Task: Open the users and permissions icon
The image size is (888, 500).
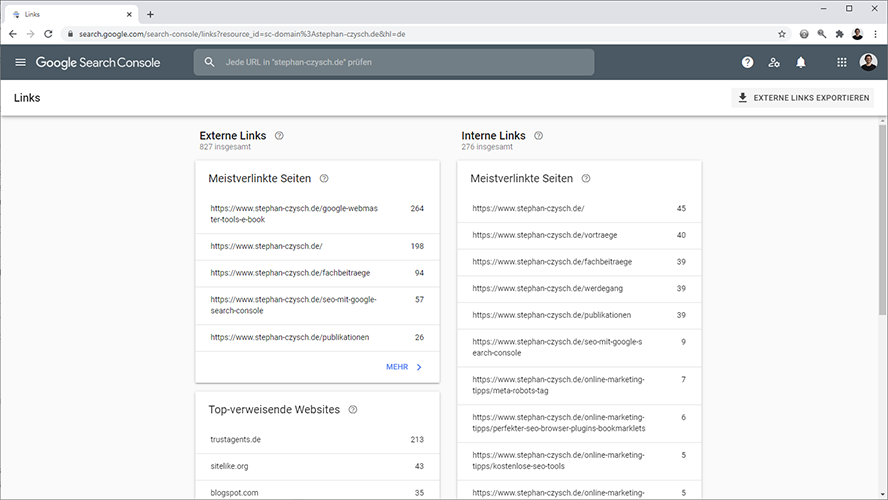Action: click(774, 62)
